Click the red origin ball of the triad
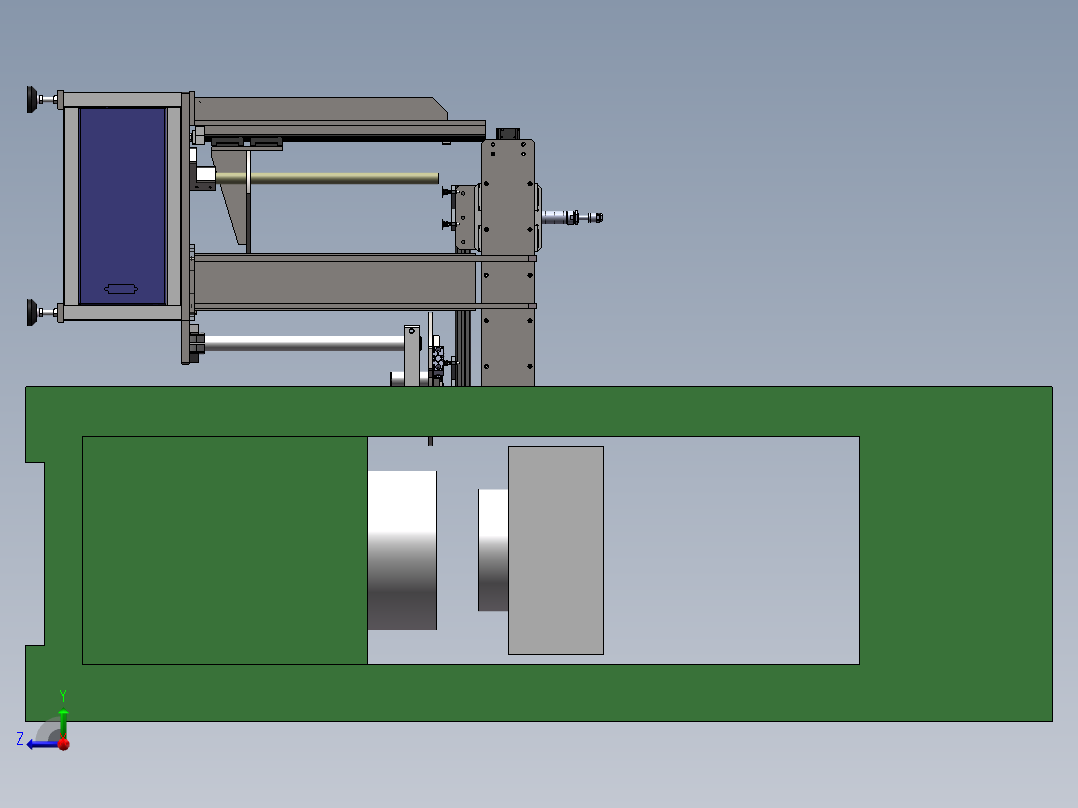Screen dimensions: 1078x808 pyautogui.click(x=64, y=744)
